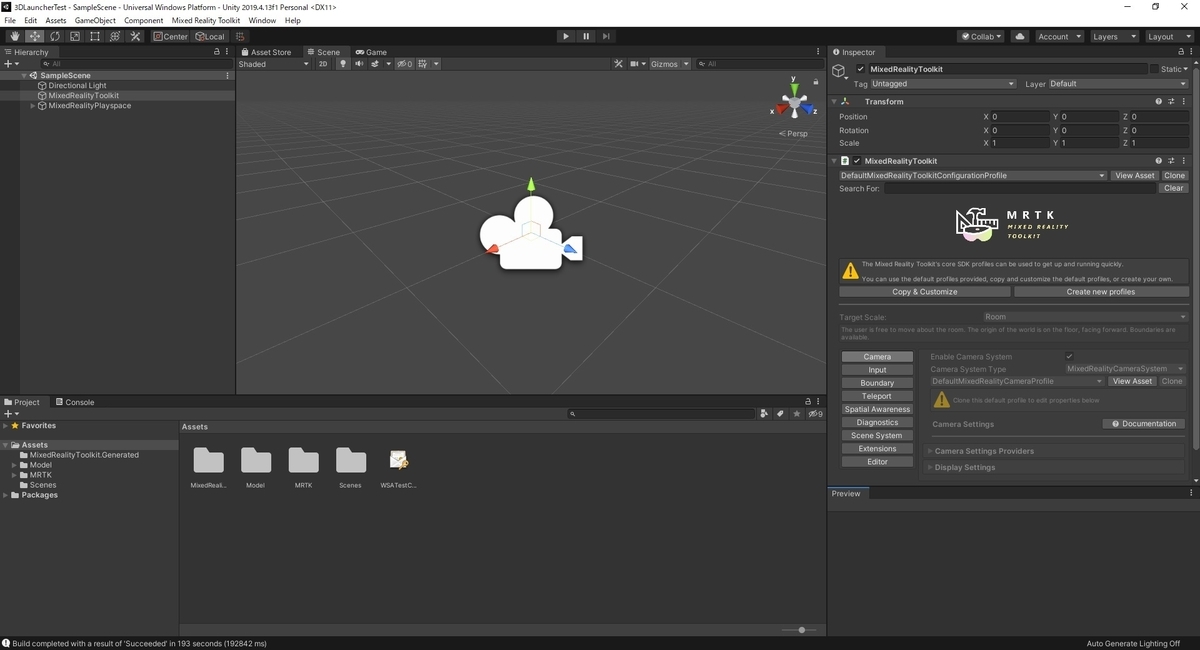Switch to the Asset Store tab
The width and height of the screenshot is (1200, 650).
tap(265, 52)
